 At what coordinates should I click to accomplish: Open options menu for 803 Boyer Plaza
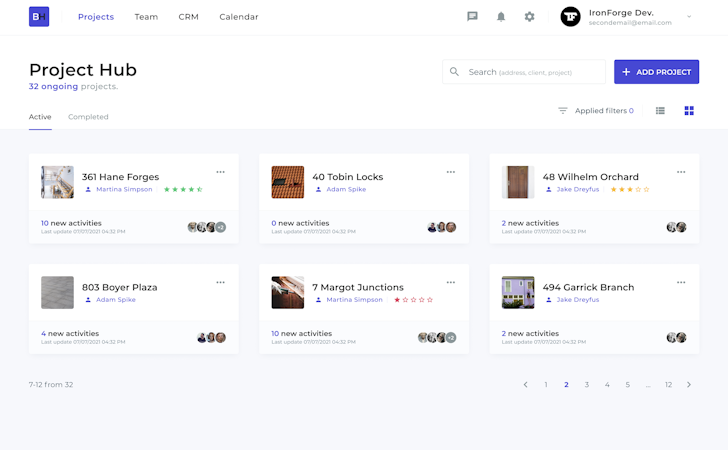(221, 282)
